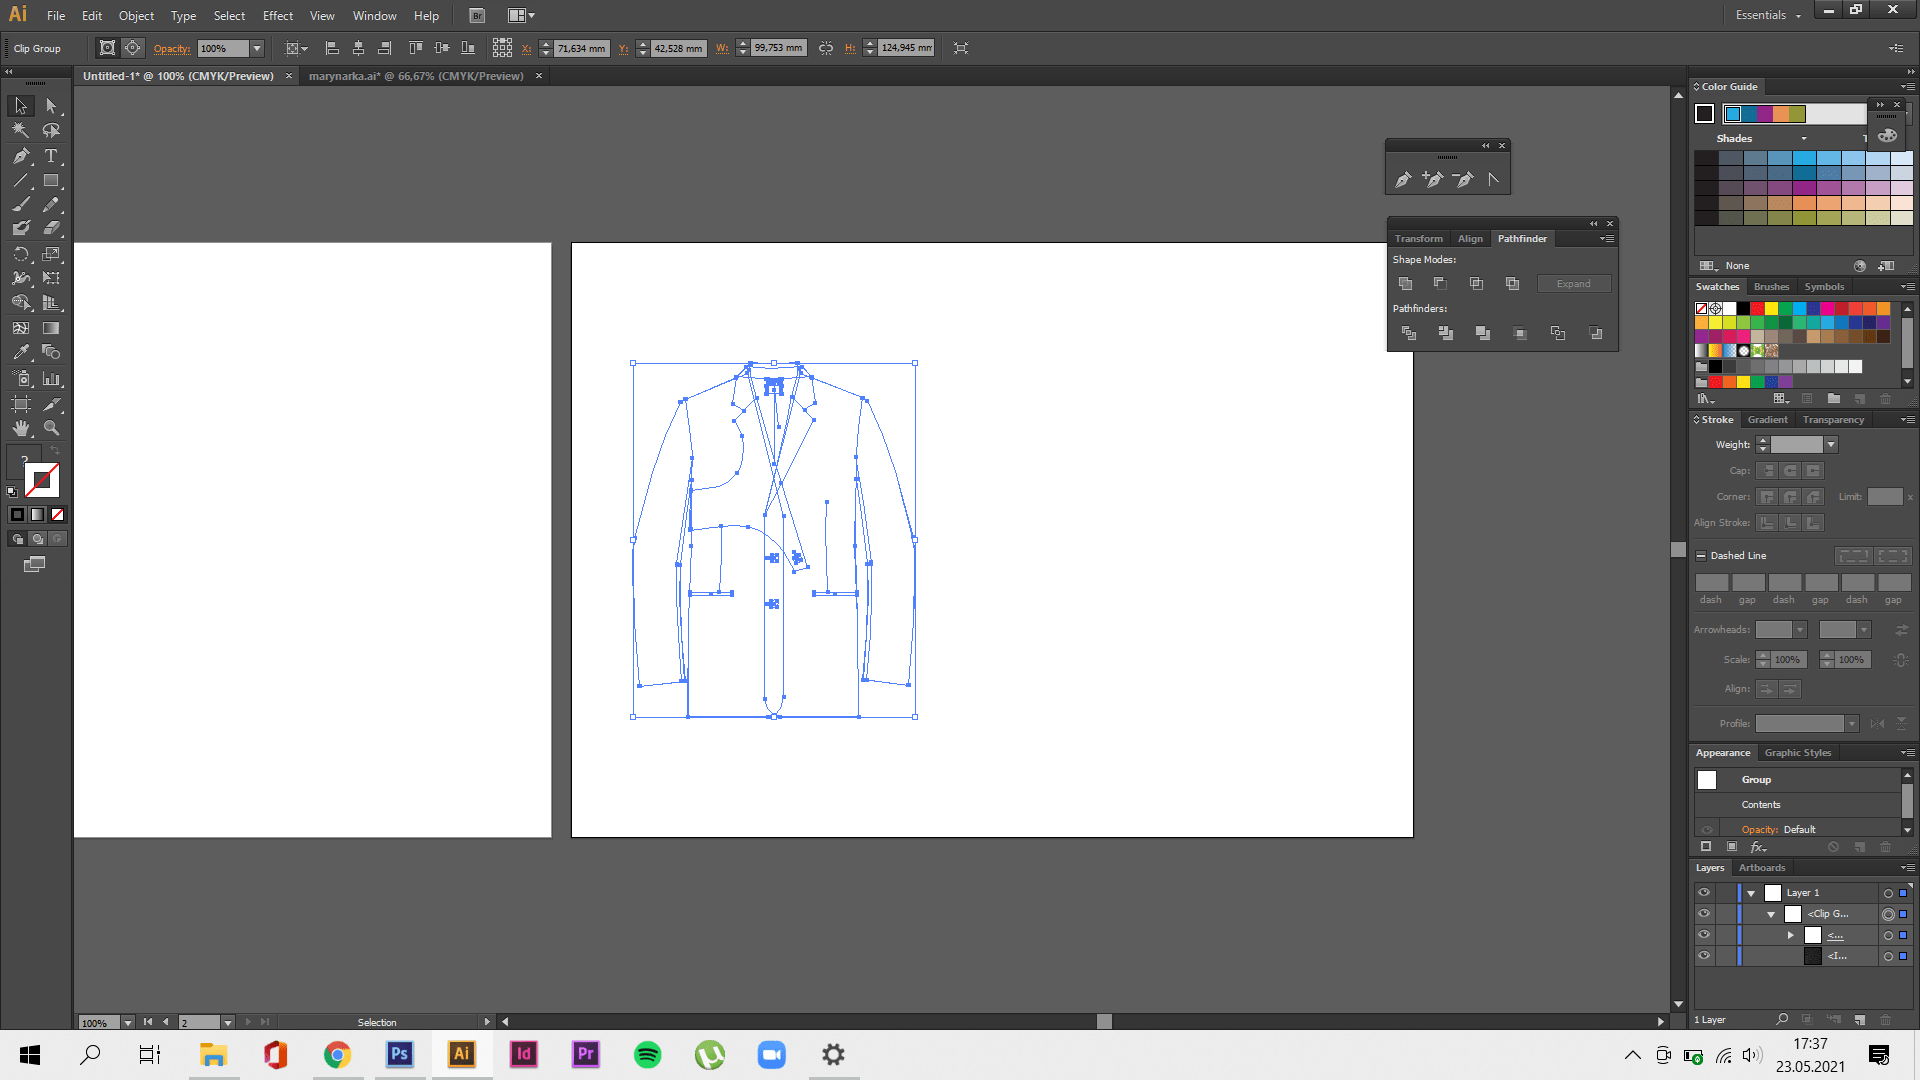Click the Unite shape mode in Pathfinder
Viewport: 1920px width, 1080px height.
coord(1406,284)
